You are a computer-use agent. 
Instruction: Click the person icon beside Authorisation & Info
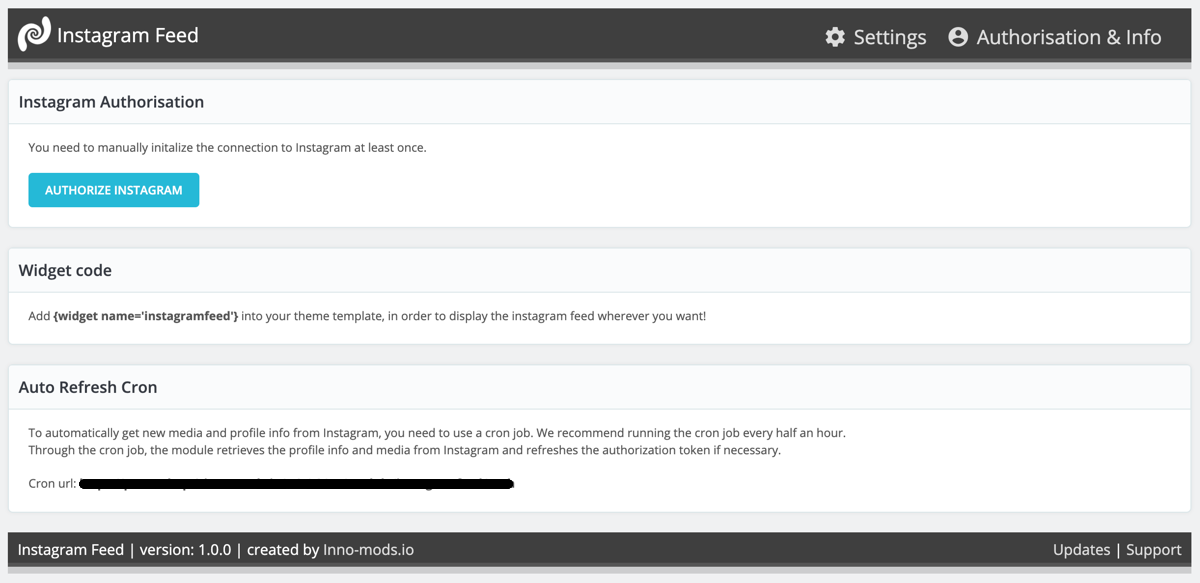click(x=958, y=36)
